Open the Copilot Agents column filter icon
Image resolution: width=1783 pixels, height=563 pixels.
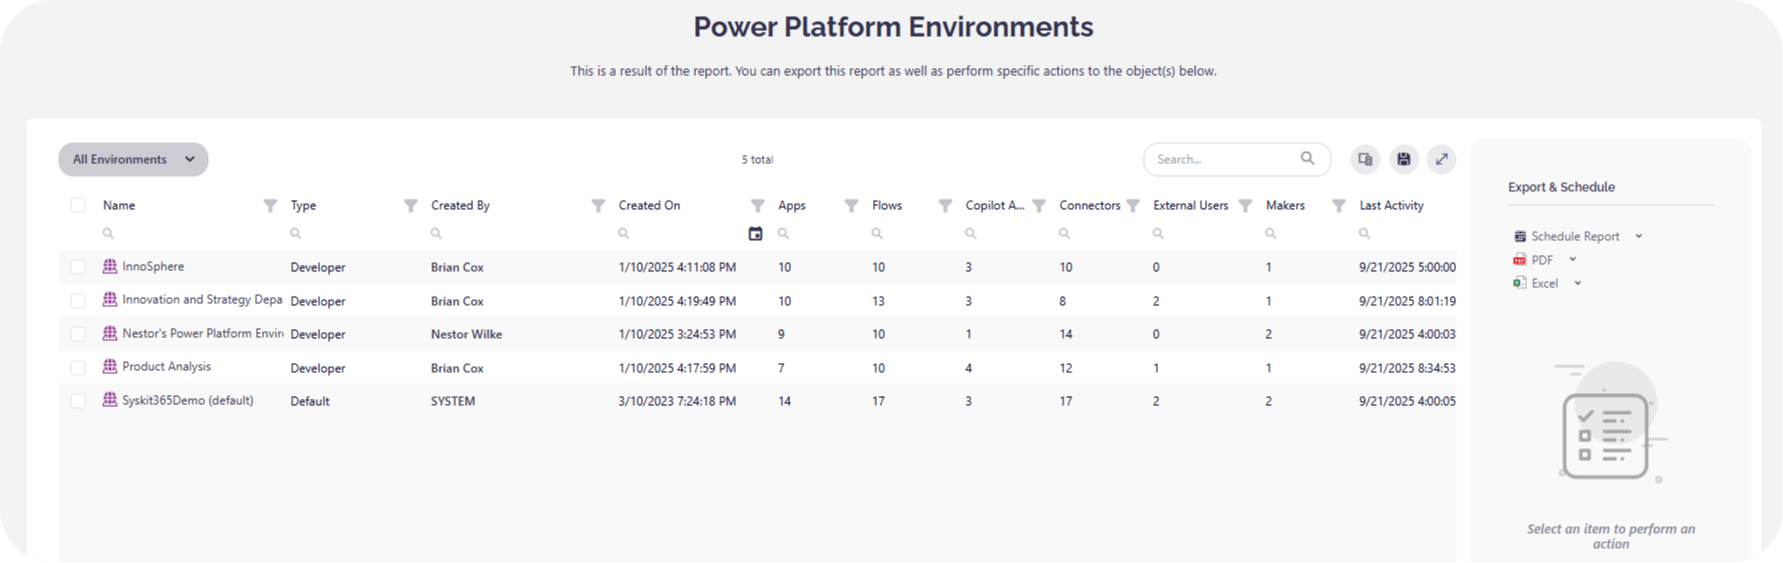point(1039,205)
